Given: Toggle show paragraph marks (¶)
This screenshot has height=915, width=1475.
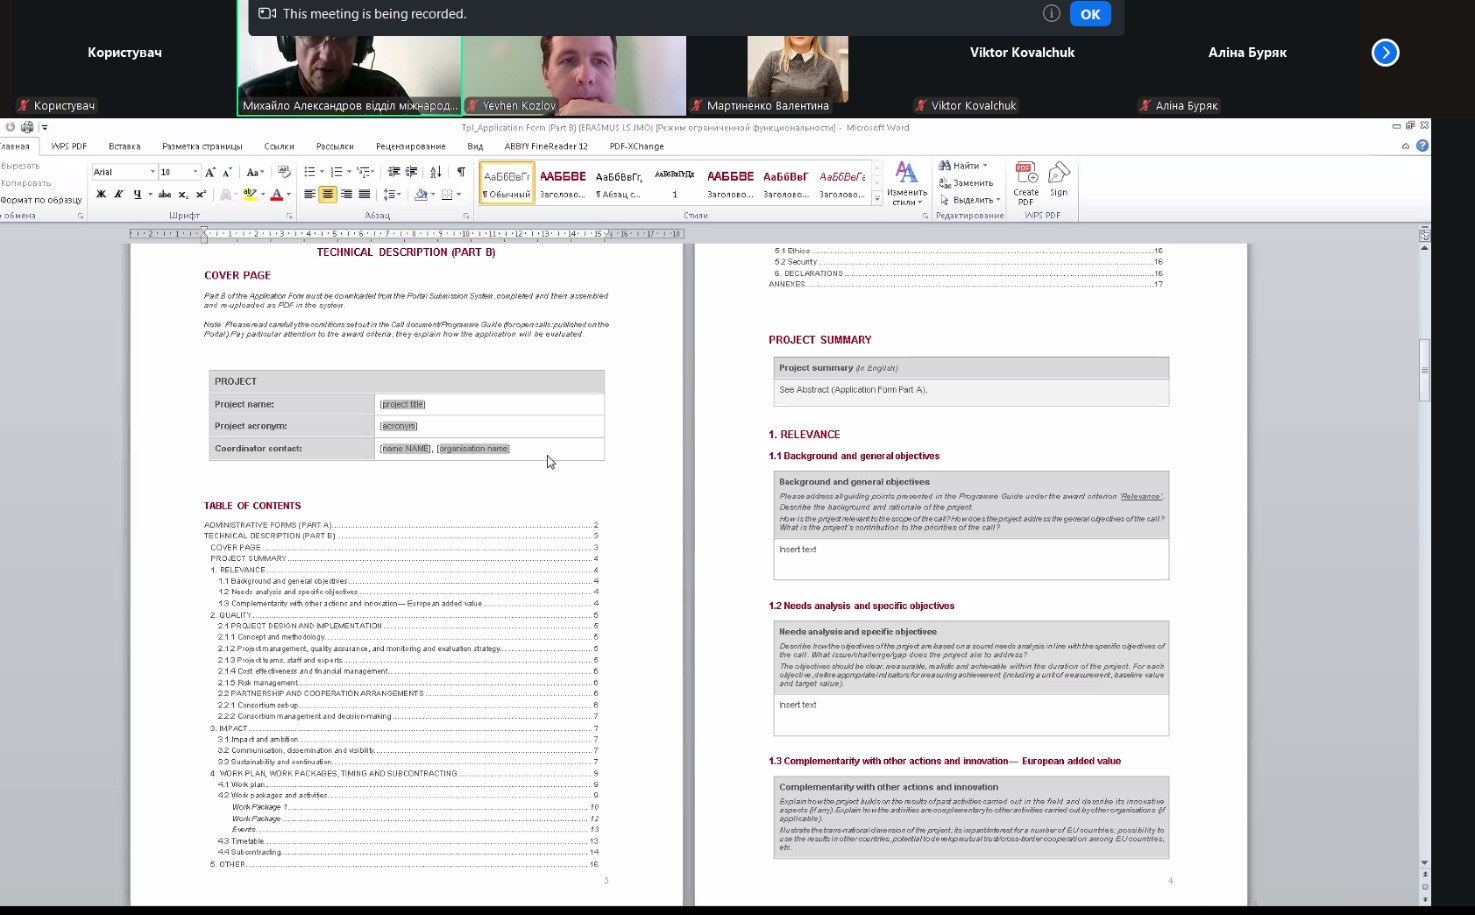Looking at the screenshot, I should [460, 172].
